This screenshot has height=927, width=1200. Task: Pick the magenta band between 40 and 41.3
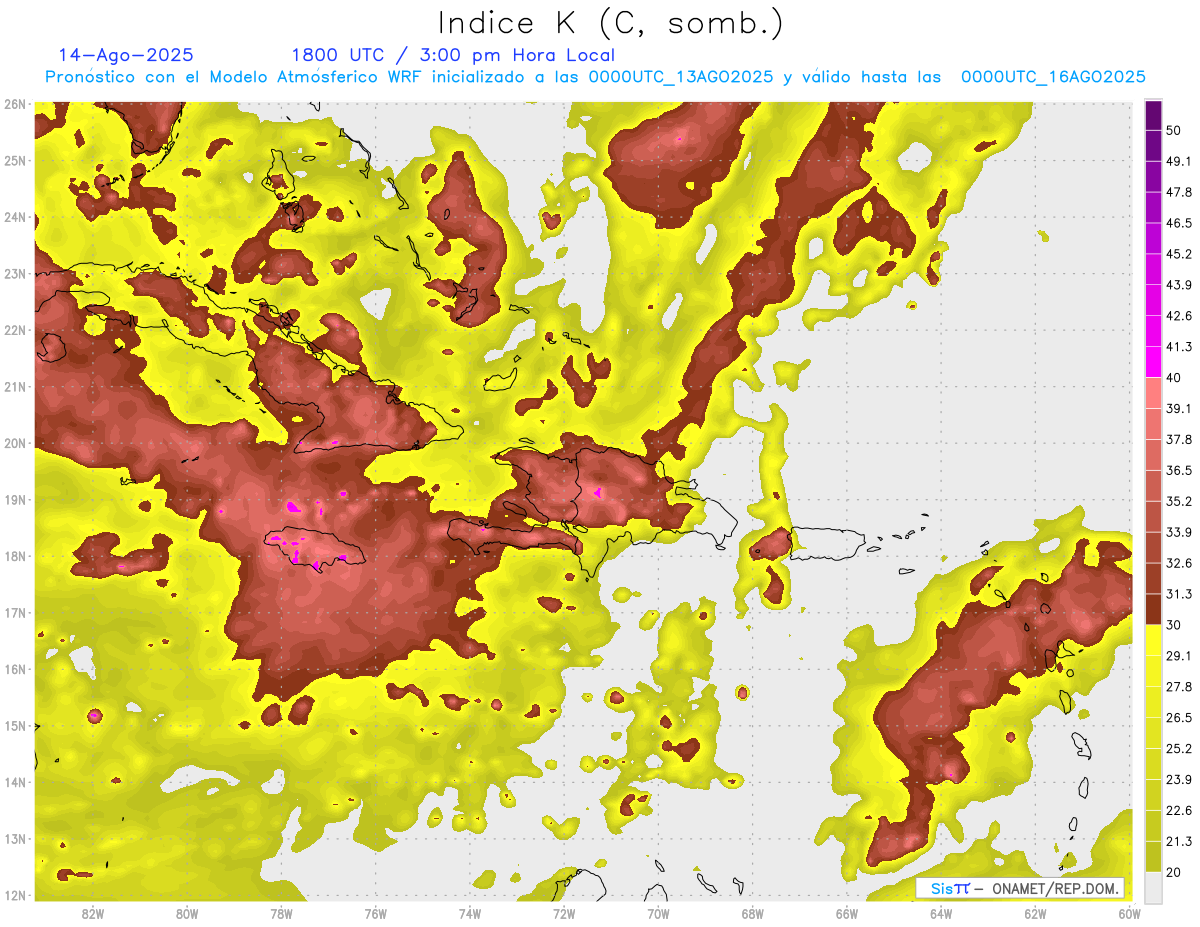pos(1153,361)
